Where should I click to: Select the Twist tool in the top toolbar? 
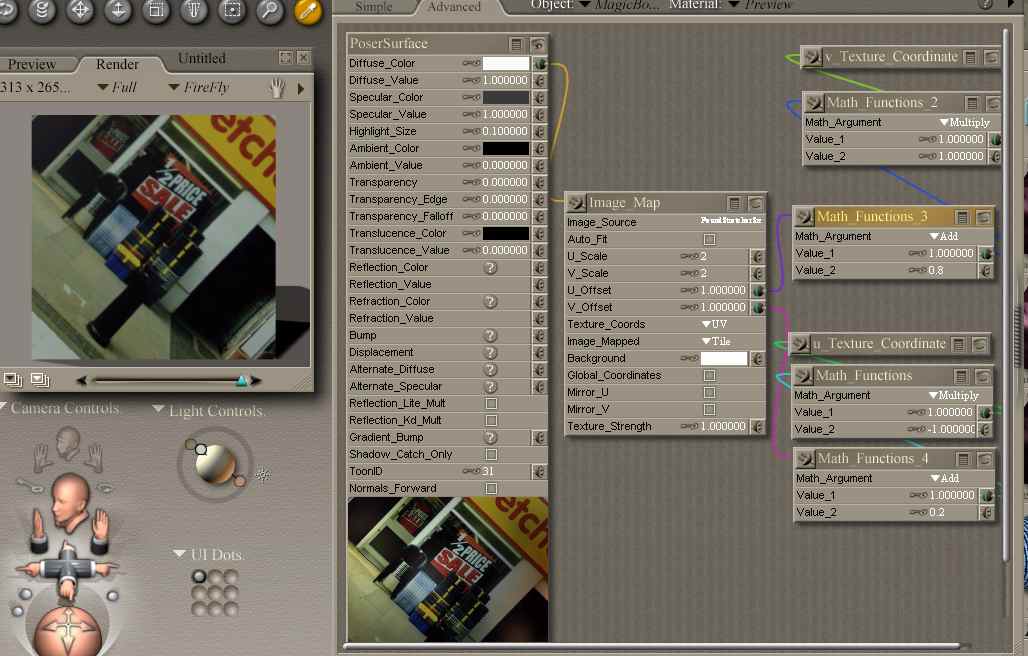point(42,11)
